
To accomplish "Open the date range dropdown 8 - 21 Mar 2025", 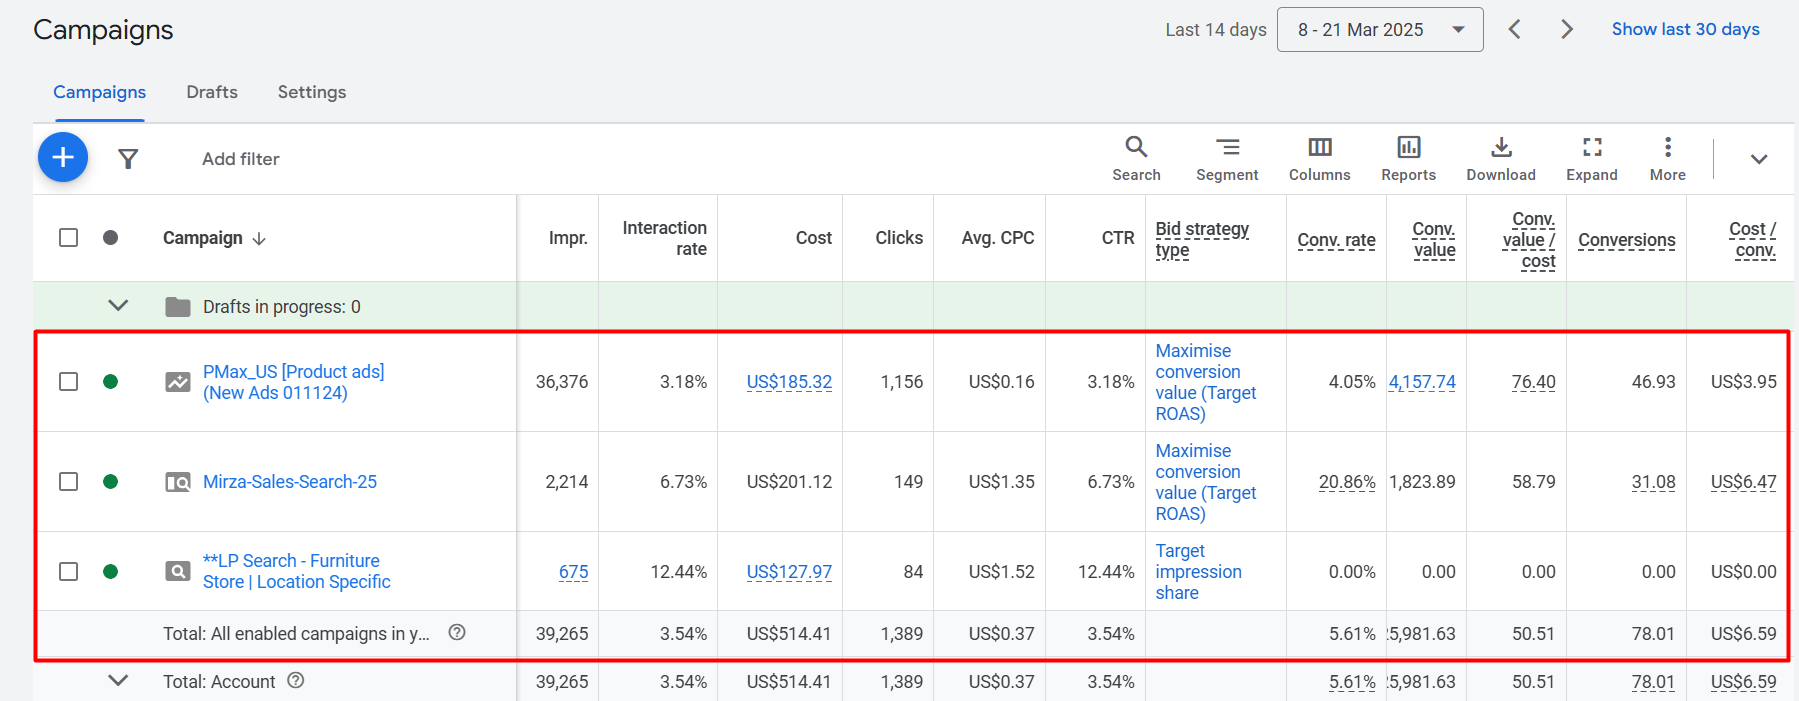I will pyautogui.click(x=1379, y=30).
